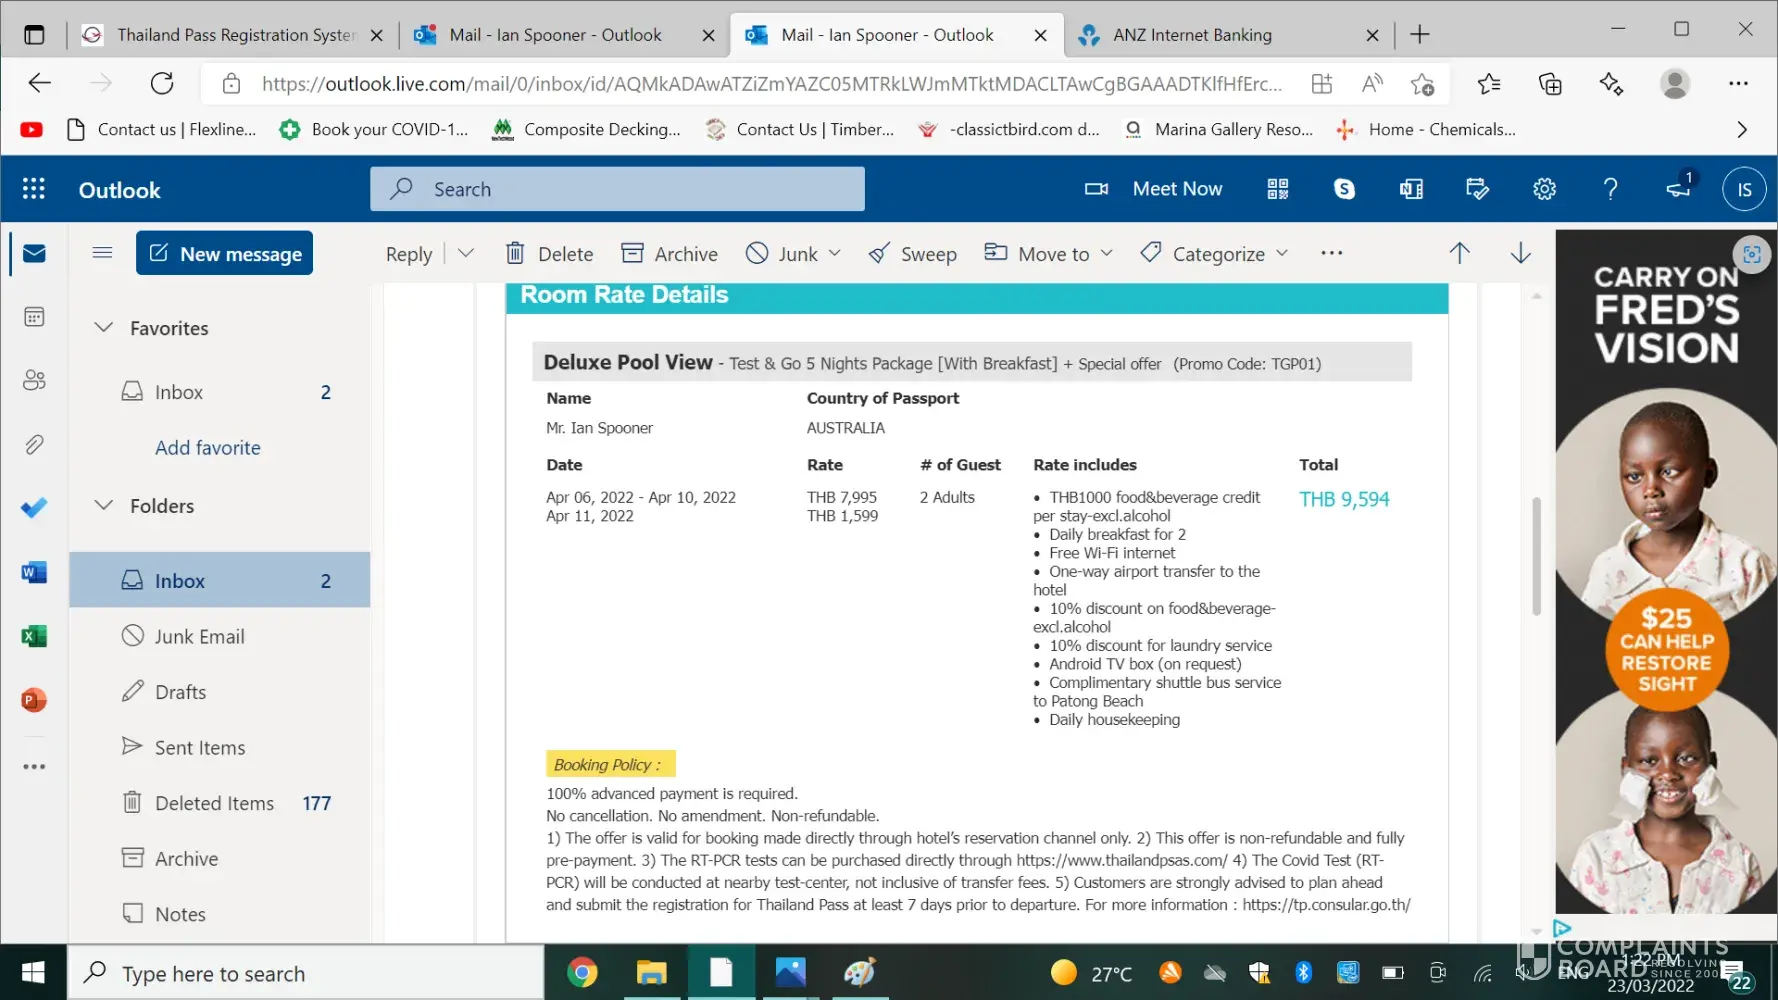
Task: Open the Calendar icon in left rail
Action: click(34, 317)
